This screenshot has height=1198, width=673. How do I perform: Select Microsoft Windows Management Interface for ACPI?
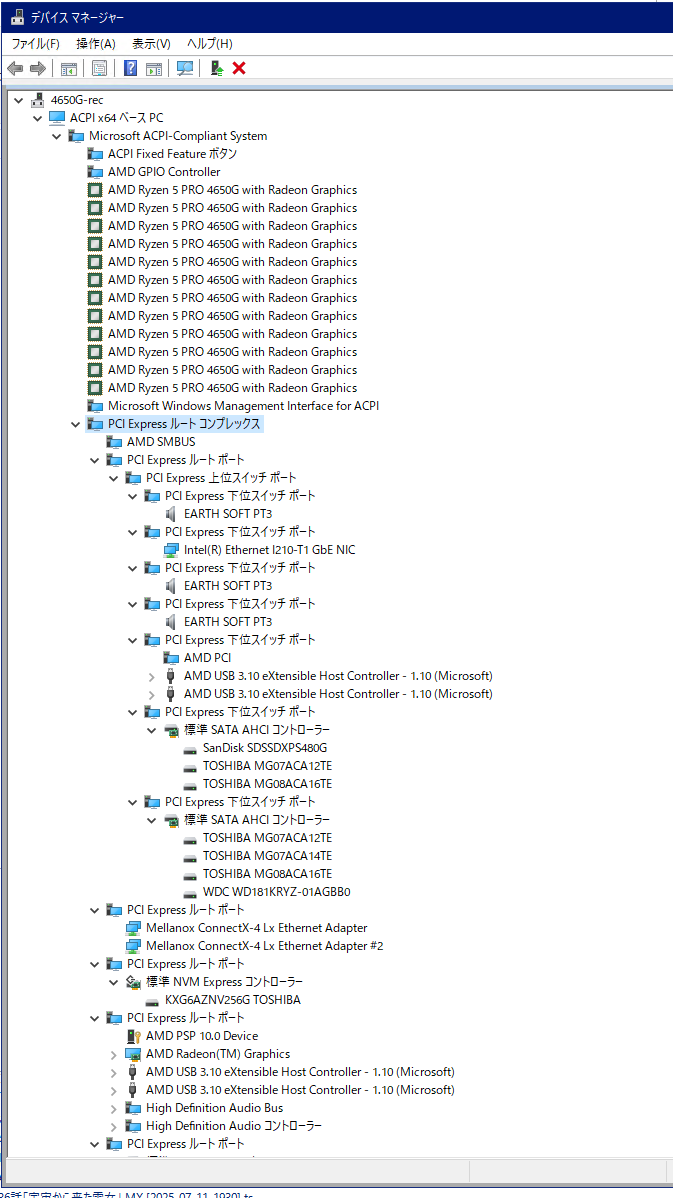click(243, 406)
